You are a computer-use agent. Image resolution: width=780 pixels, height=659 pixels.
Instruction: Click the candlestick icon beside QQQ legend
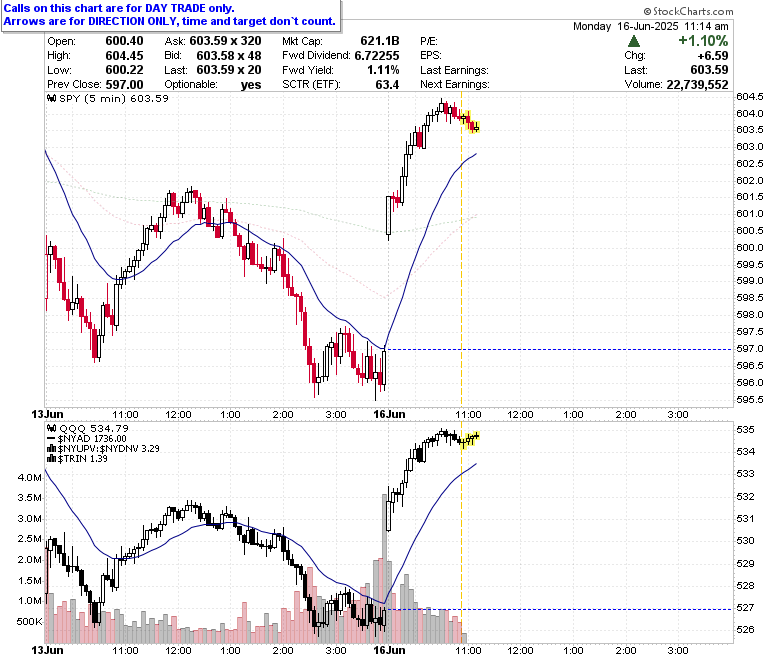point(51,428)
